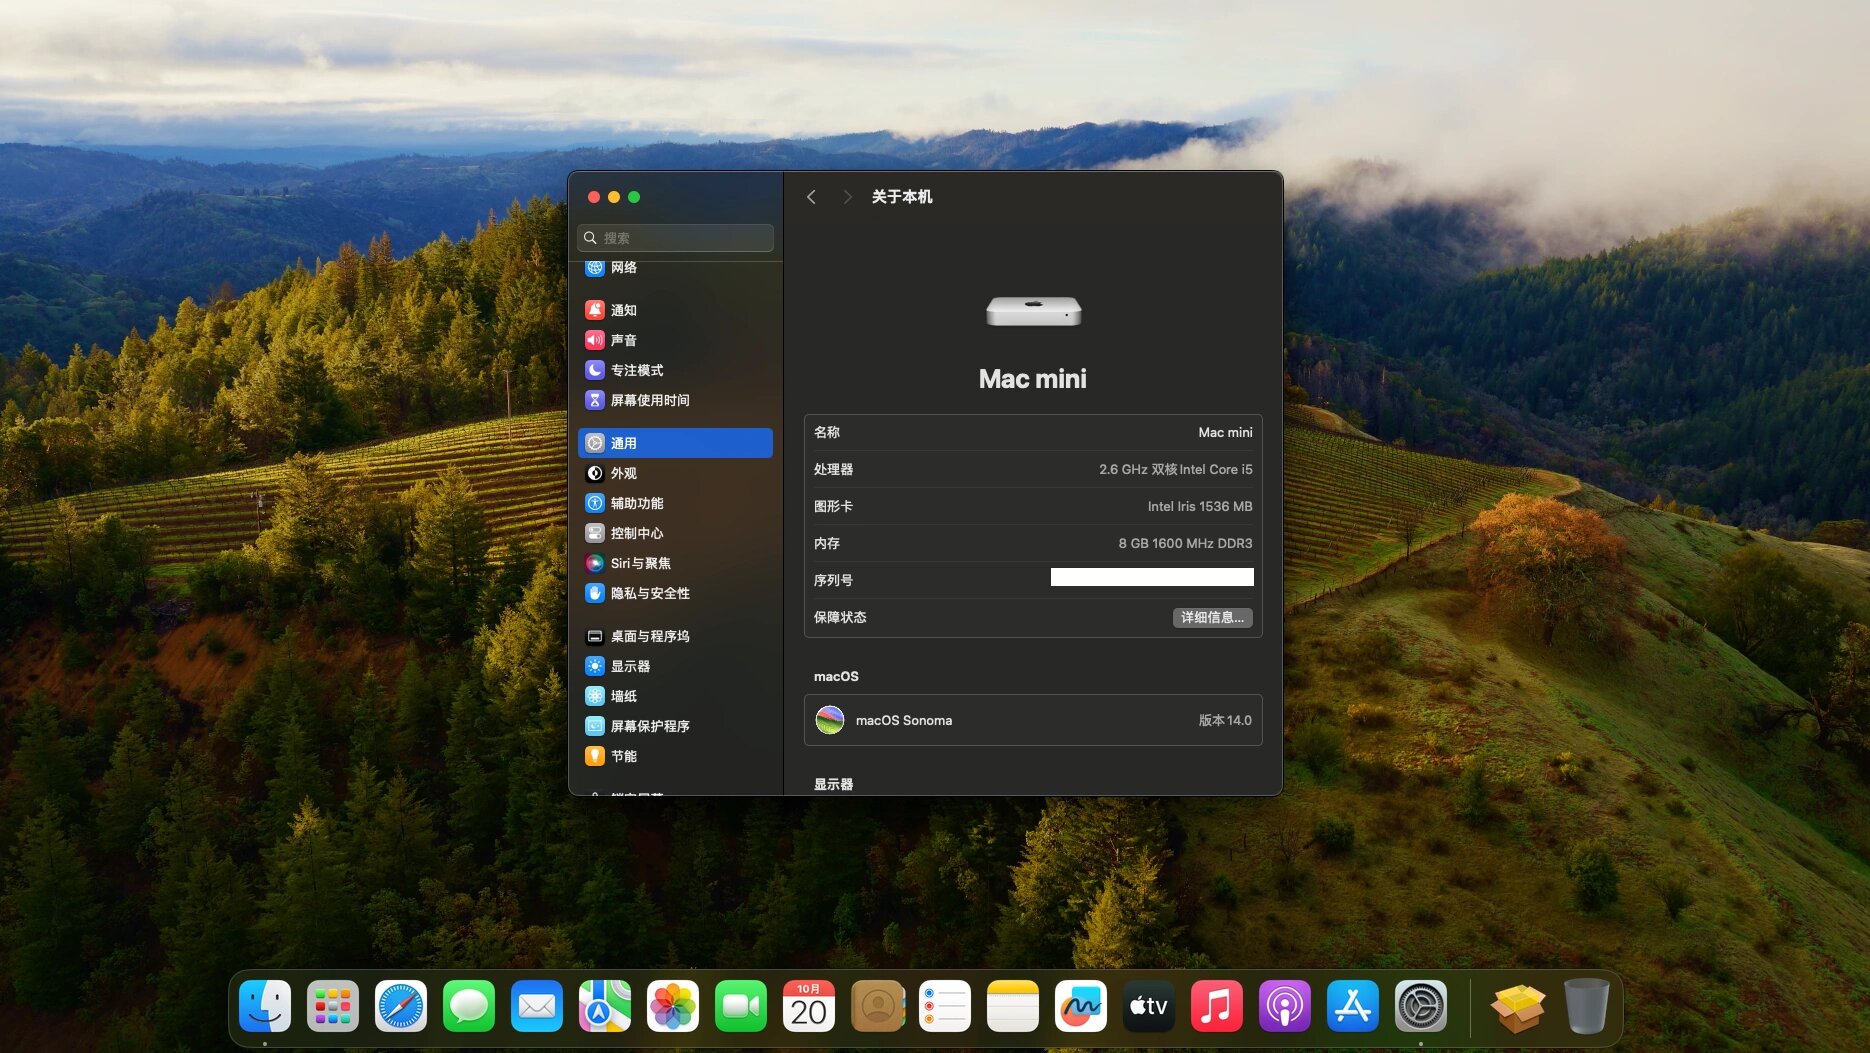Screen dimensions: 1870x1053
Task: Open Notes app in the Dock
Action: [x=1013, y=1006]
